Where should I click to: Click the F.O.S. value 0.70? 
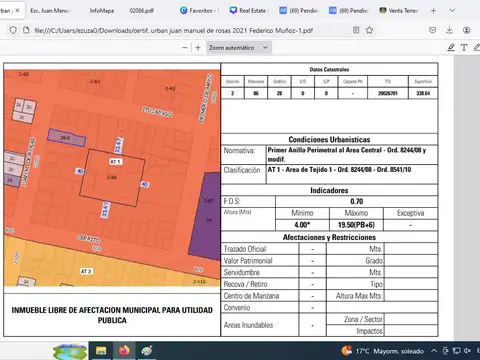tap(356, 201)
